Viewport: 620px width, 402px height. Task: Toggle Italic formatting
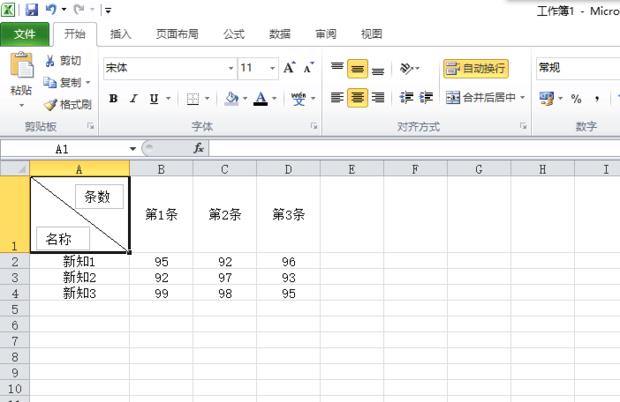(134, 98)
